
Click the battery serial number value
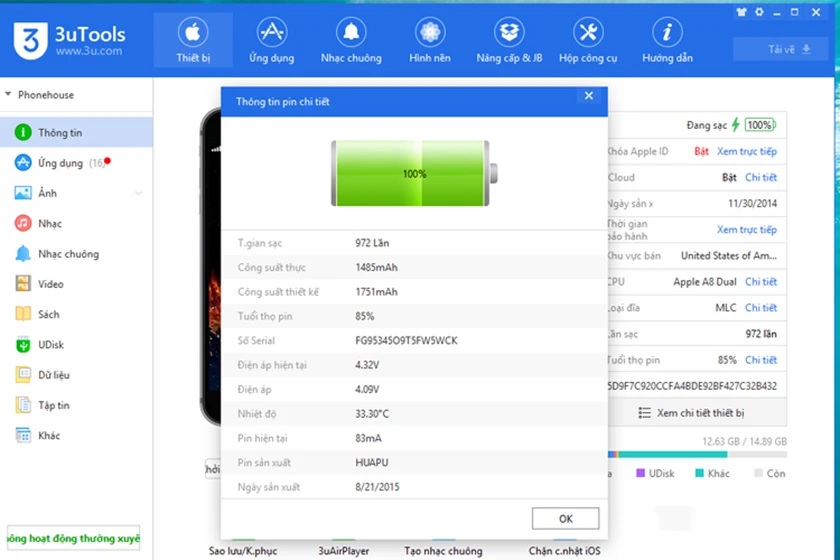click(x=406, y=340)
